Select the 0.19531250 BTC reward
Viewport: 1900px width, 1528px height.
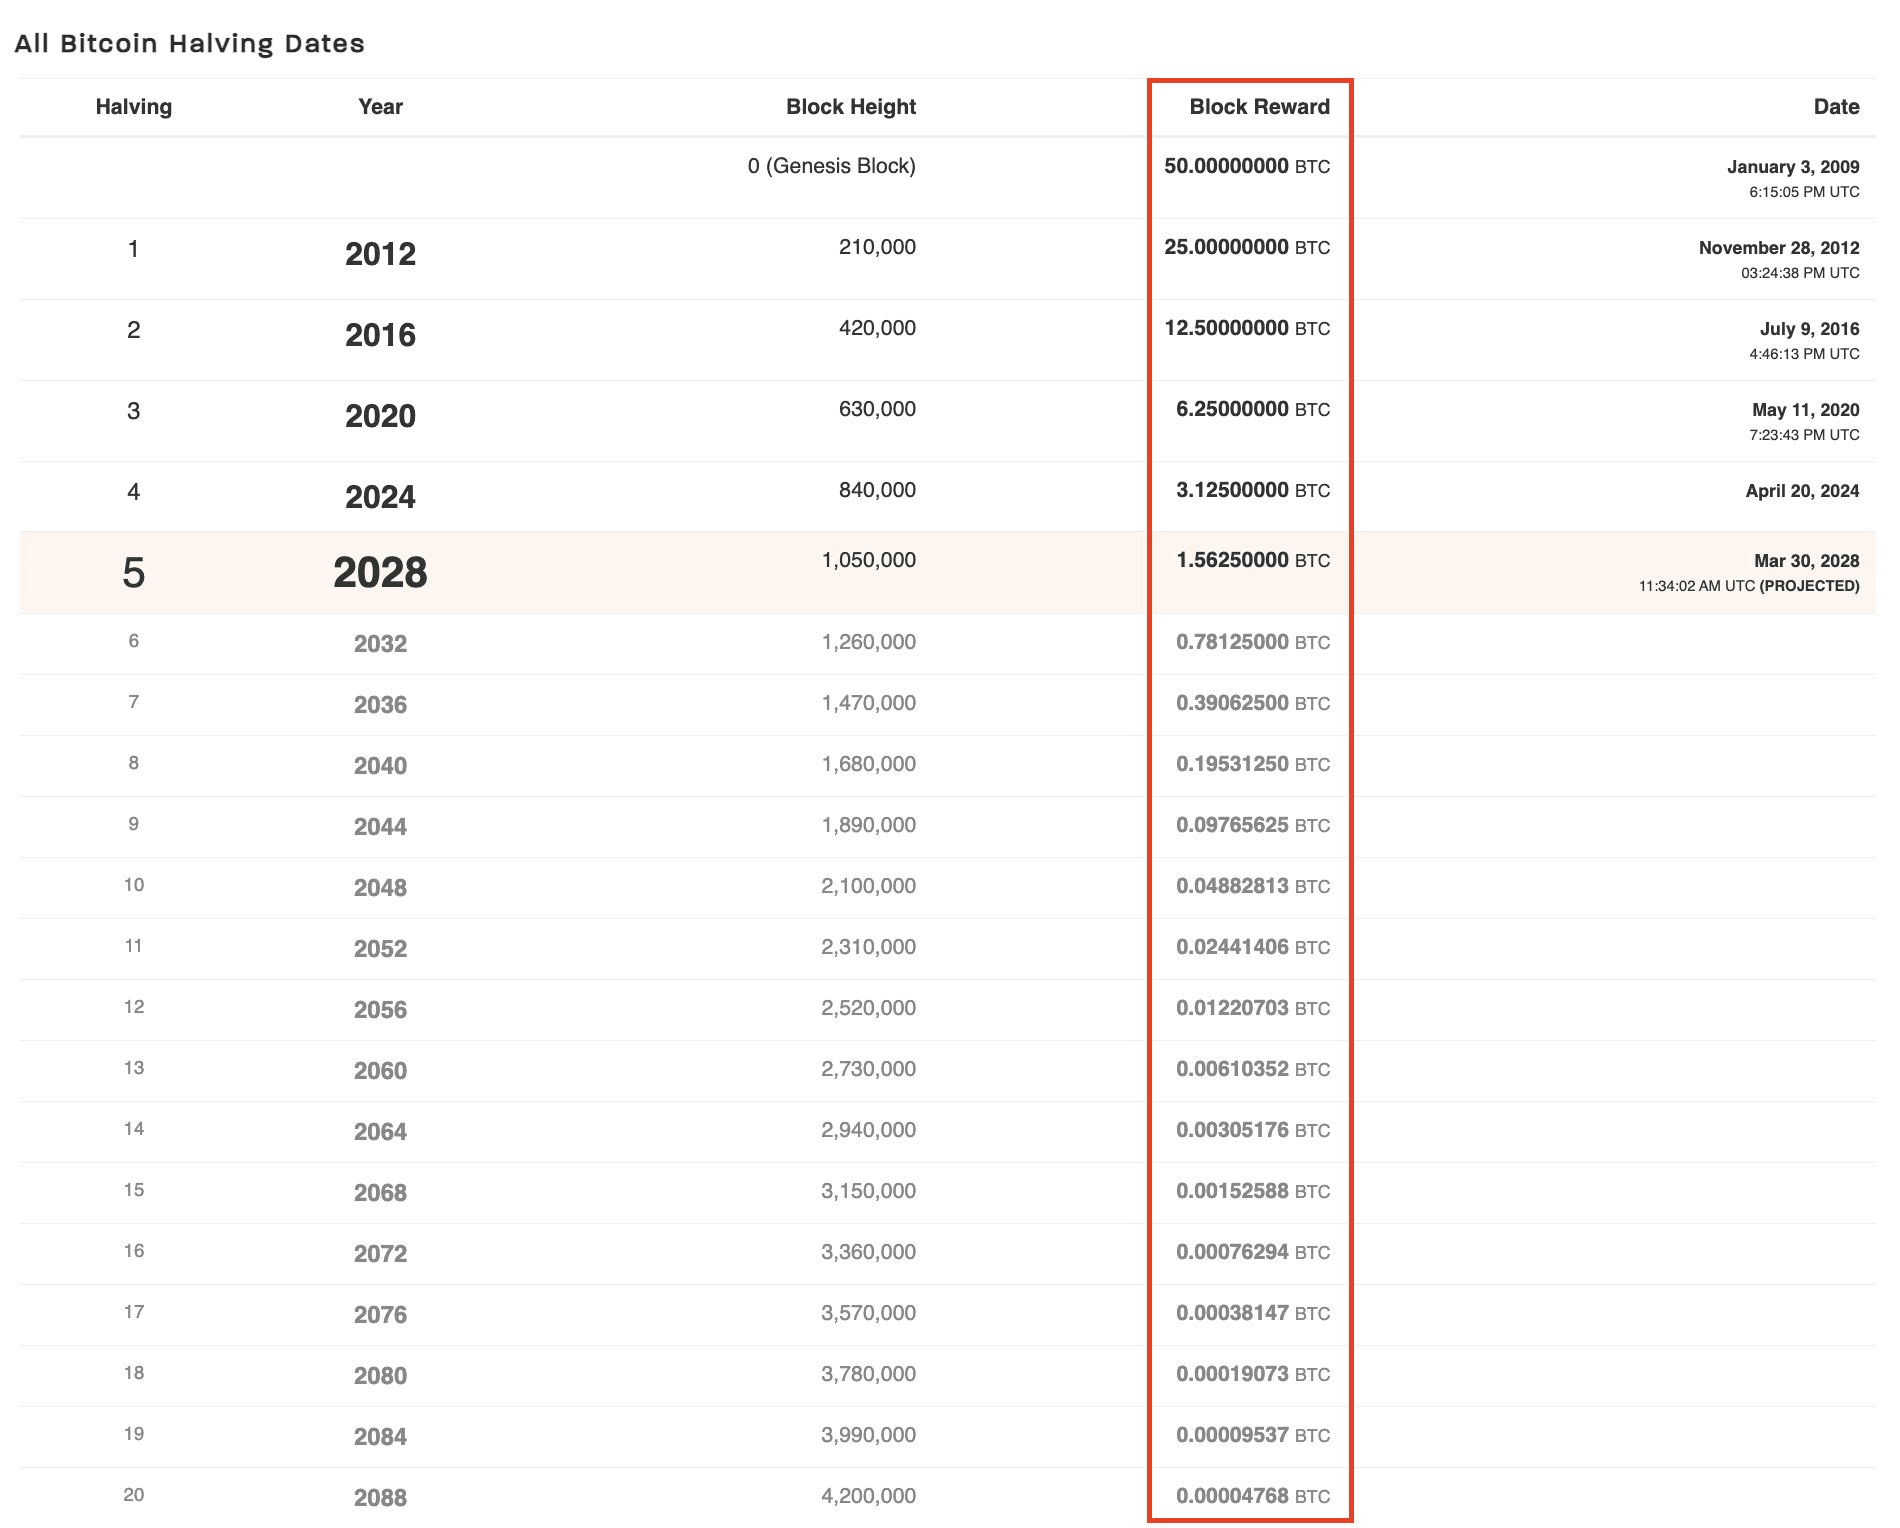1253,764
